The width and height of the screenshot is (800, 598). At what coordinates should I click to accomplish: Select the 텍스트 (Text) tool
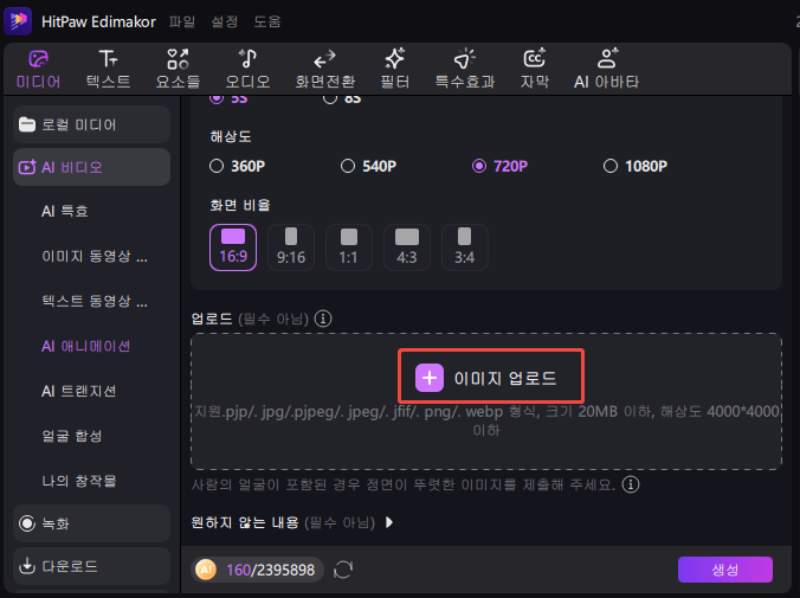[x=108, y=67]
